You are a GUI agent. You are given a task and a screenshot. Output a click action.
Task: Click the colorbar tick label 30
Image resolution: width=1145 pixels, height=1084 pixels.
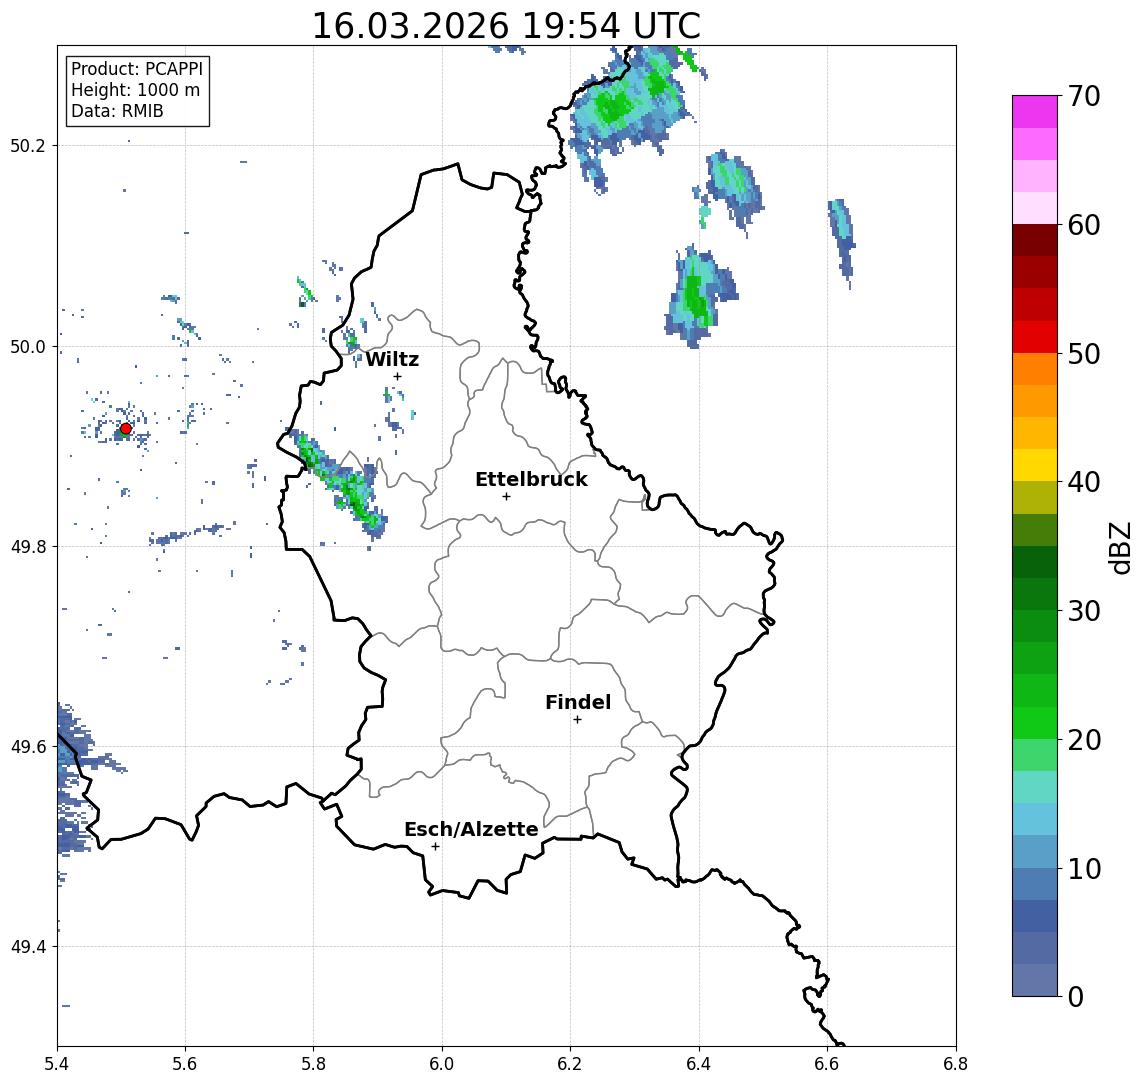pos(1084,611)
